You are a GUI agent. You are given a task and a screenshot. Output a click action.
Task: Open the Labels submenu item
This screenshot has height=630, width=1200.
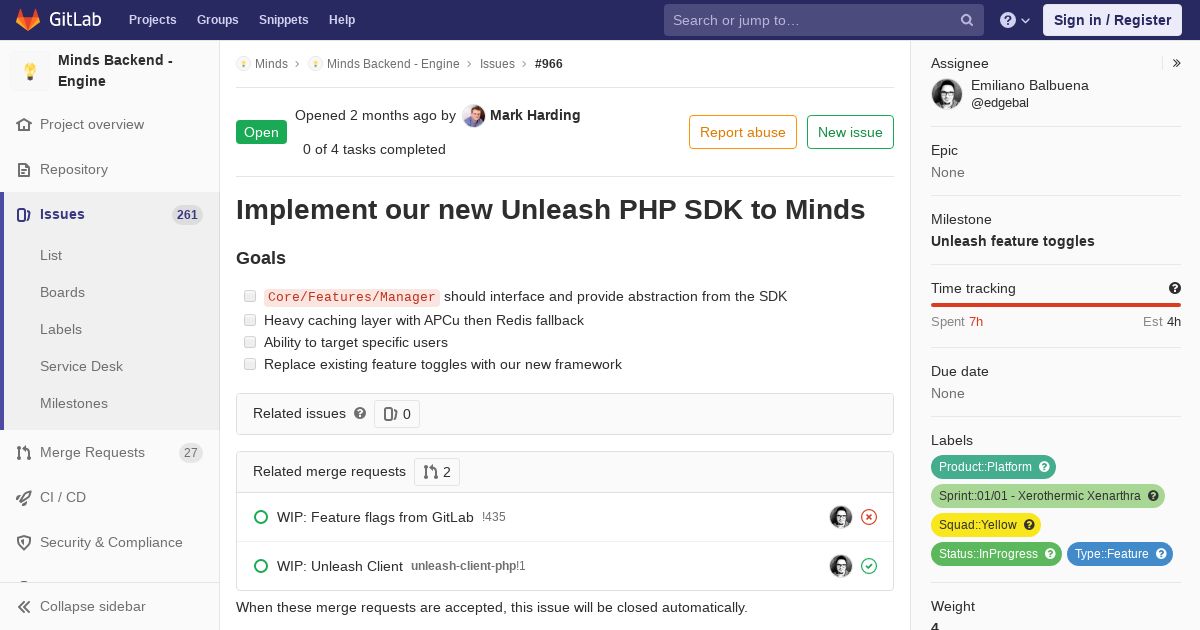click(x=61, y=329)
